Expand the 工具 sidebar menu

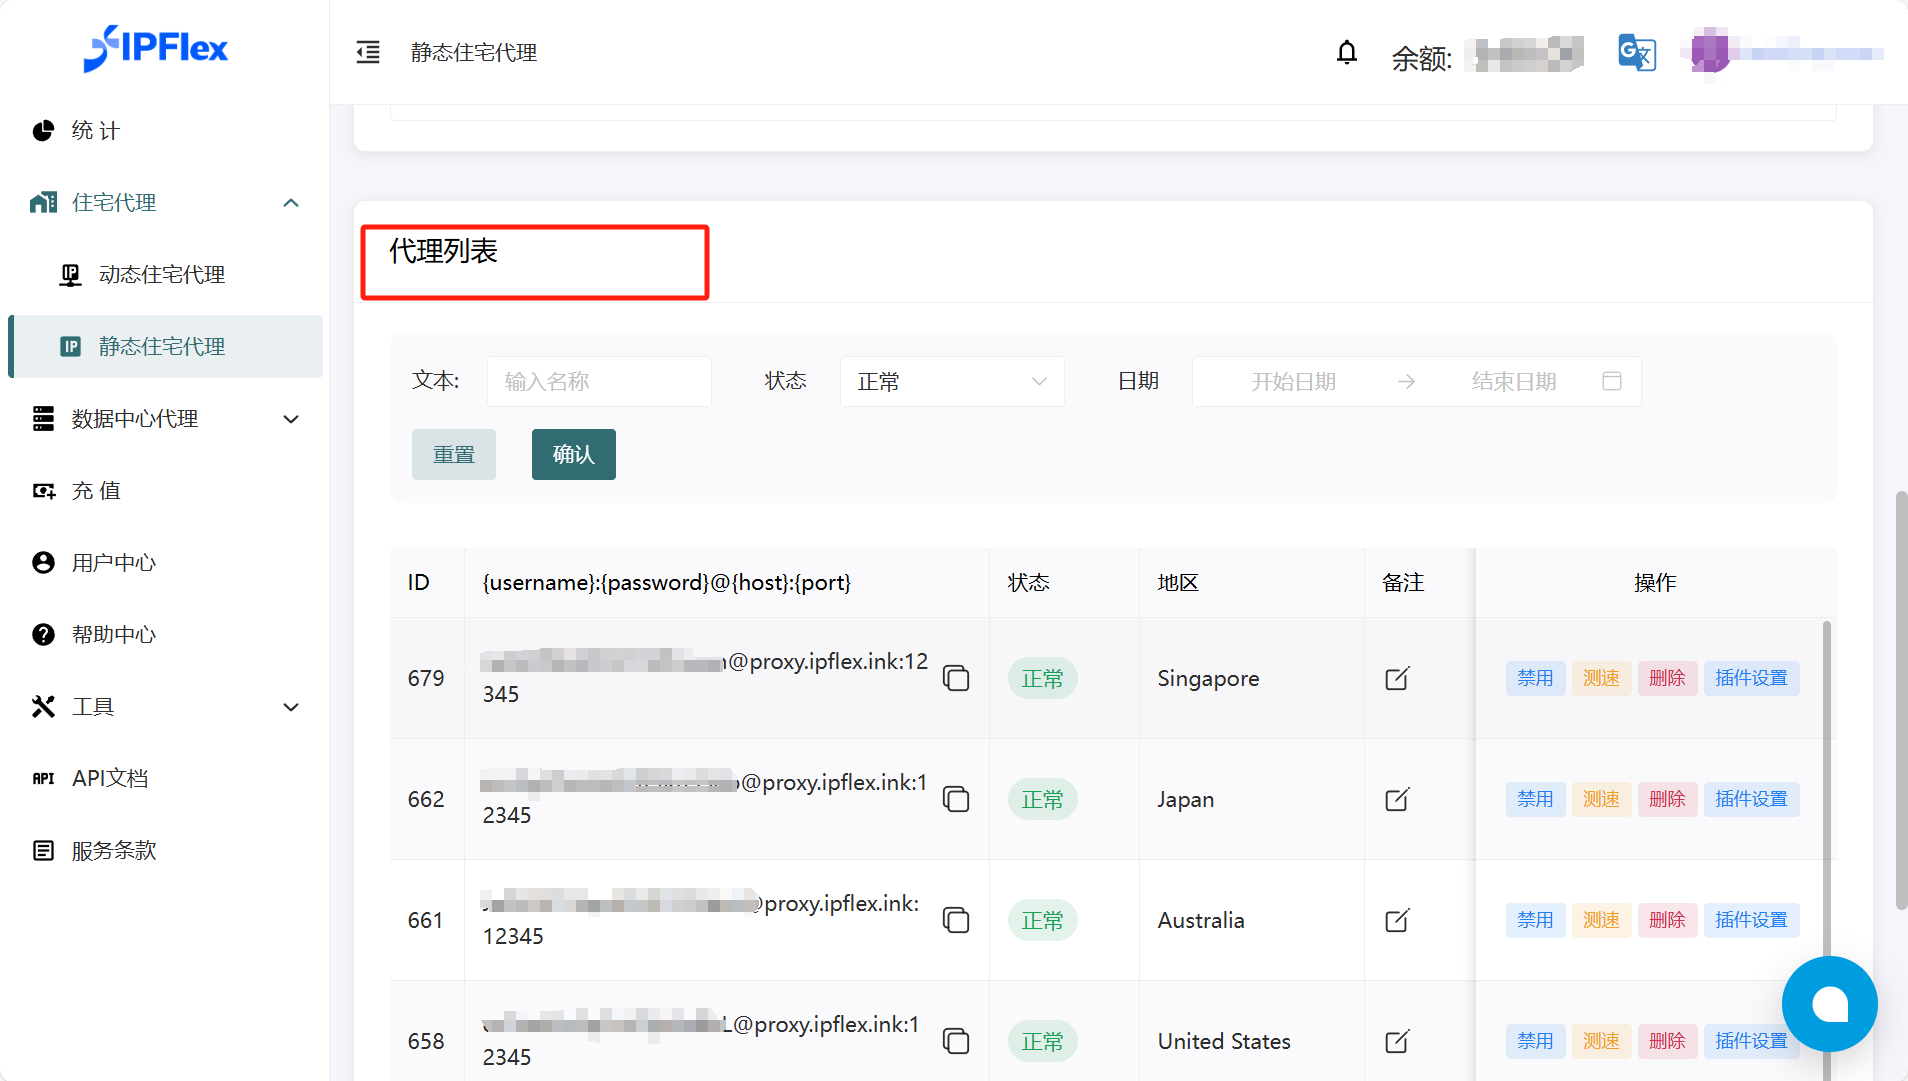tap(291, 707)
